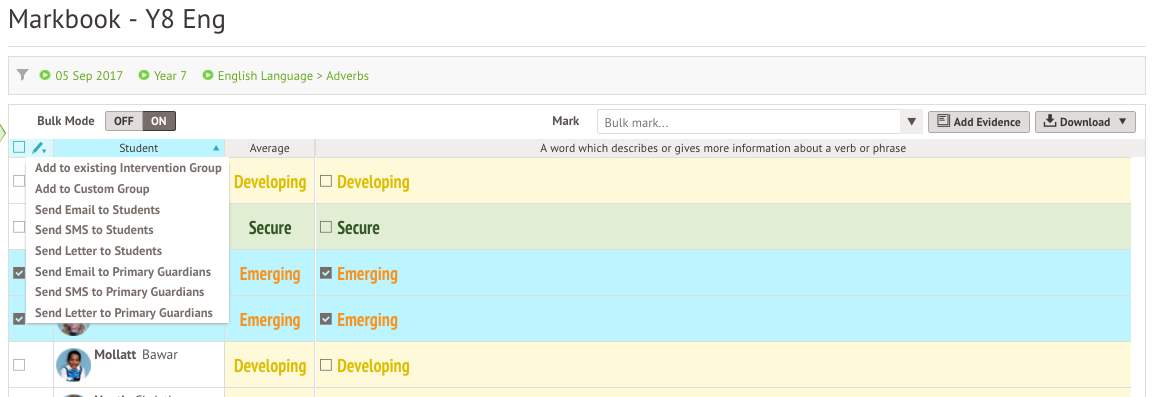
Task: Tick the checkbox beside the Secure mark
Action: pyautogui.click(x=326, y=227)
